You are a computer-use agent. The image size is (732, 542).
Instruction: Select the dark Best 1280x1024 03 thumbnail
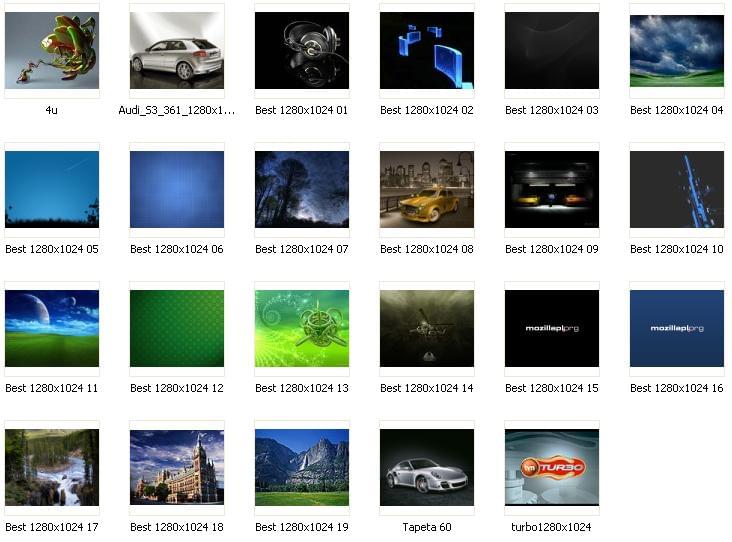click(x=552, y=50)
